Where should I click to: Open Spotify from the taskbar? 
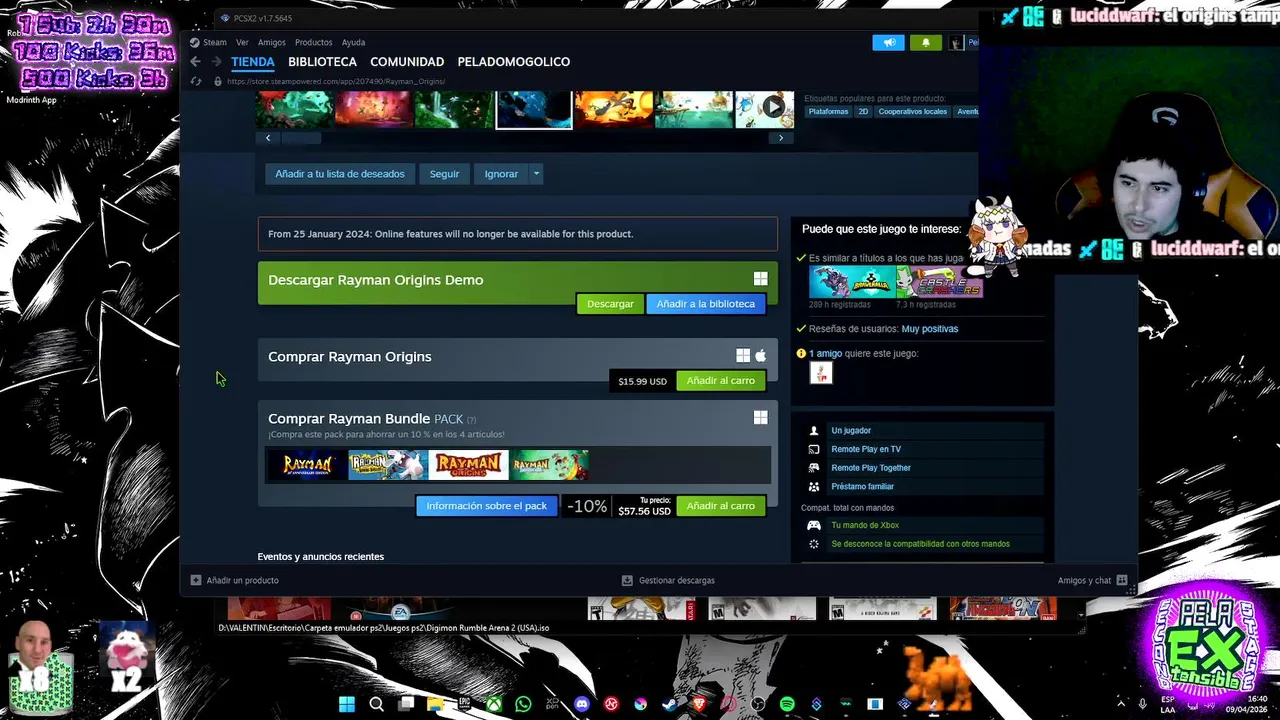[787, 704]
